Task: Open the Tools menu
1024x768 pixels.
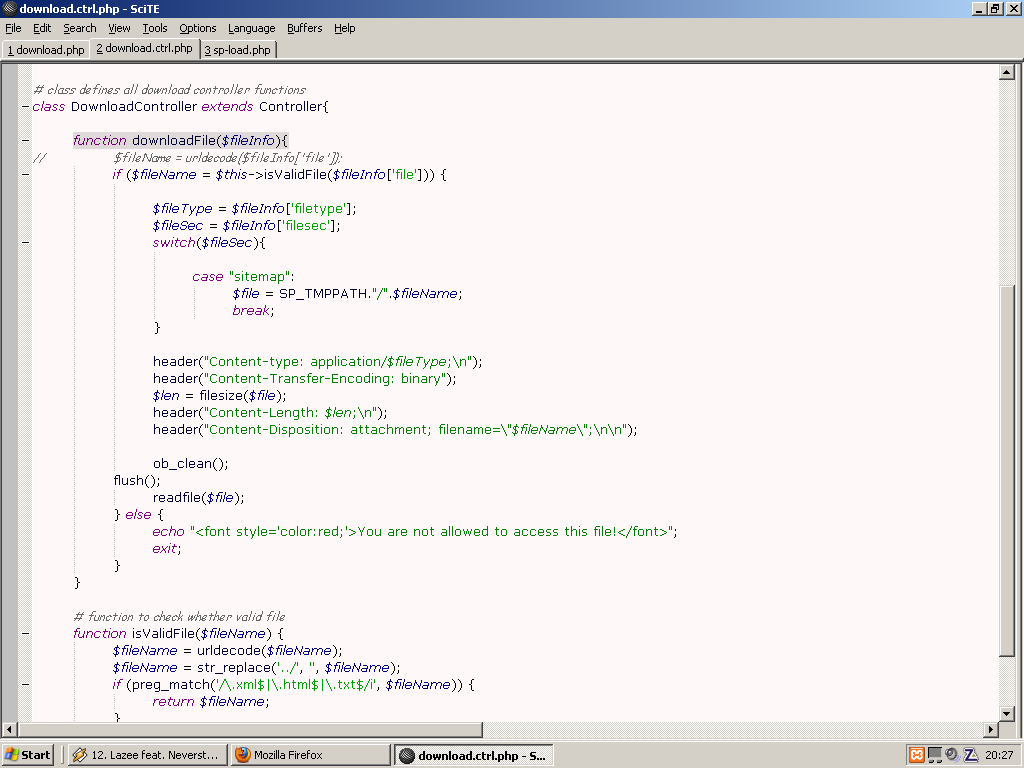Action: point(155,28)
